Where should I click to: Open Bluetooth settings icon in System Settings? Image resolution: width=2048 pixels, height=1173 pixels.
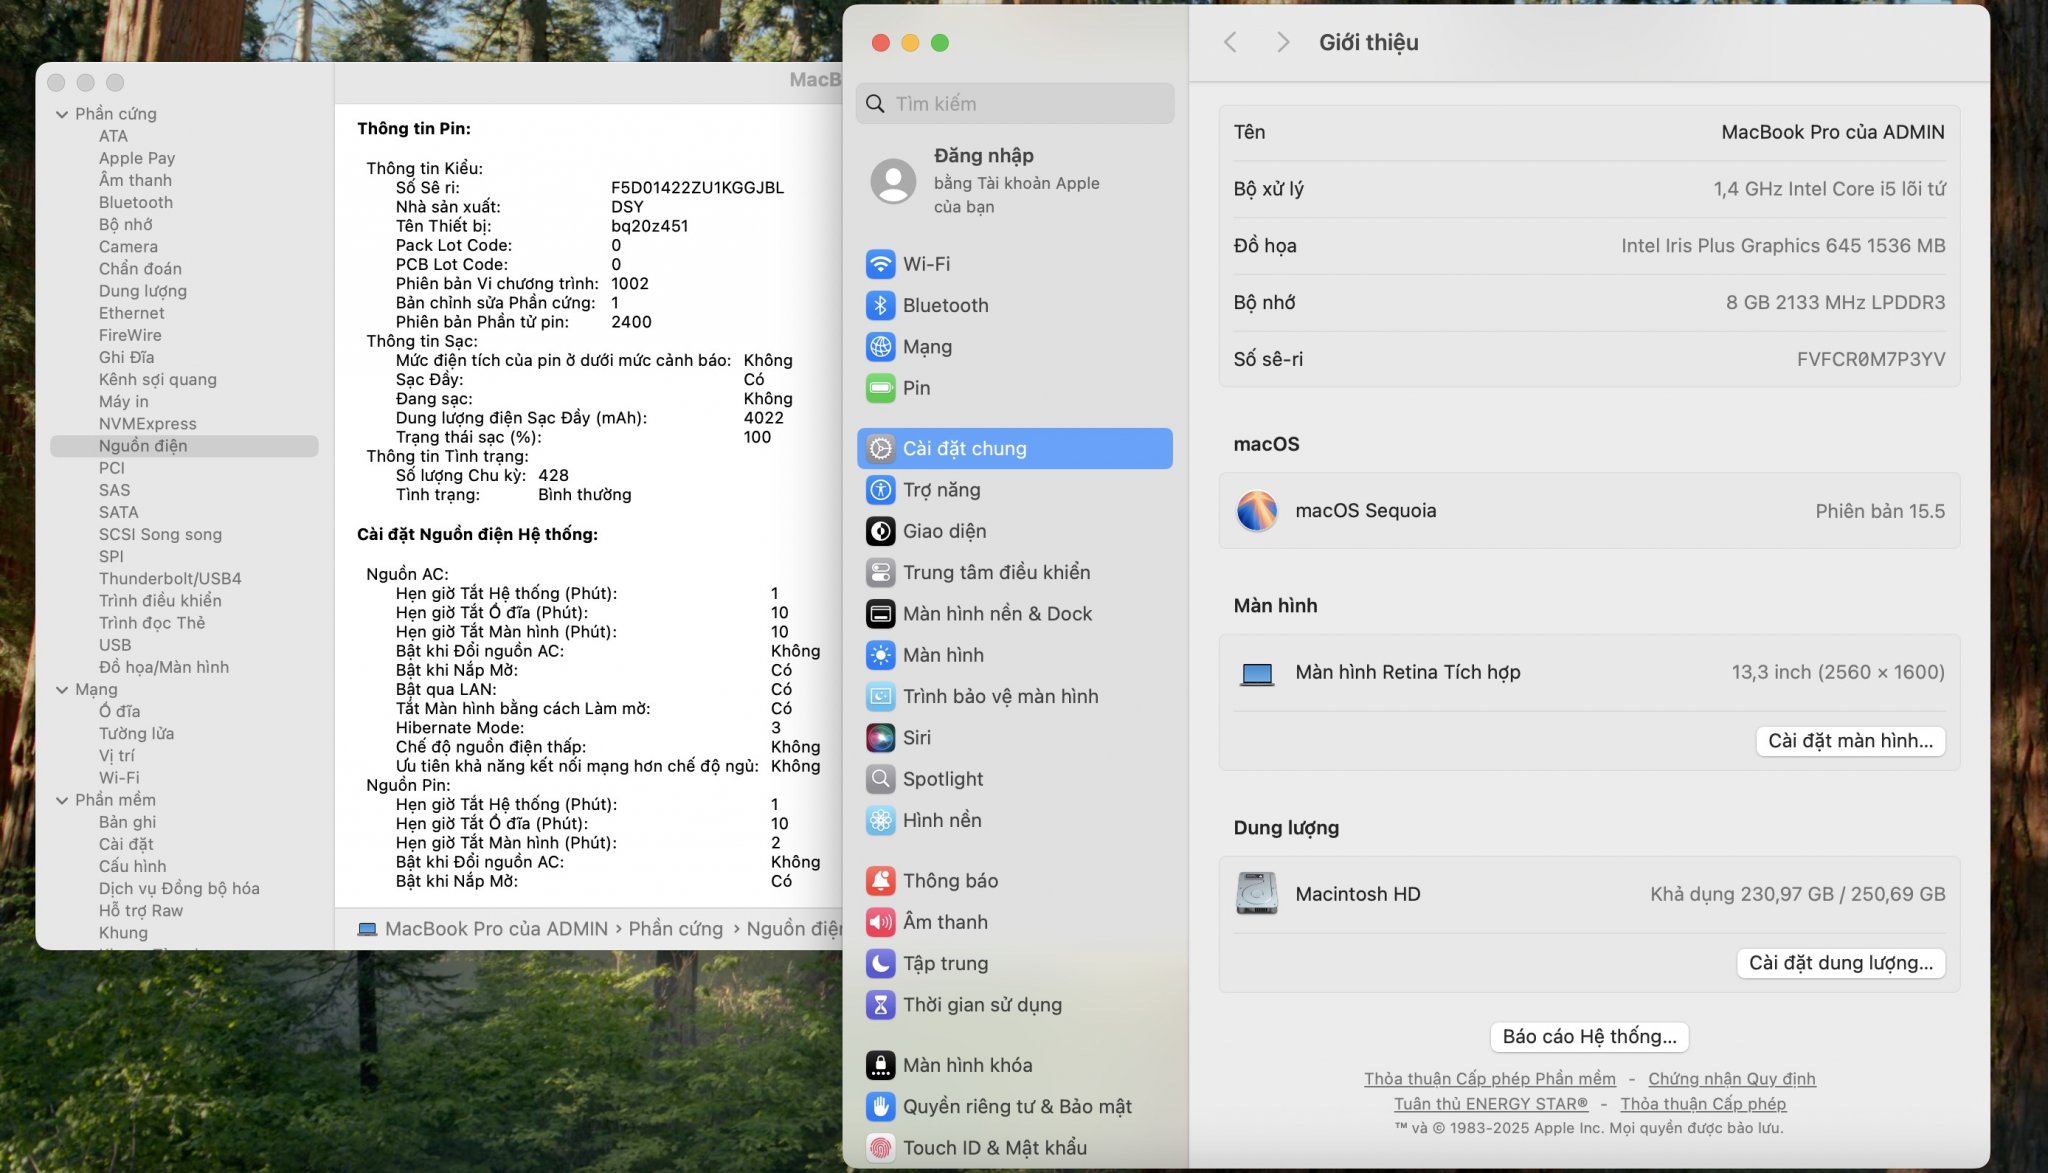point(880,305)
